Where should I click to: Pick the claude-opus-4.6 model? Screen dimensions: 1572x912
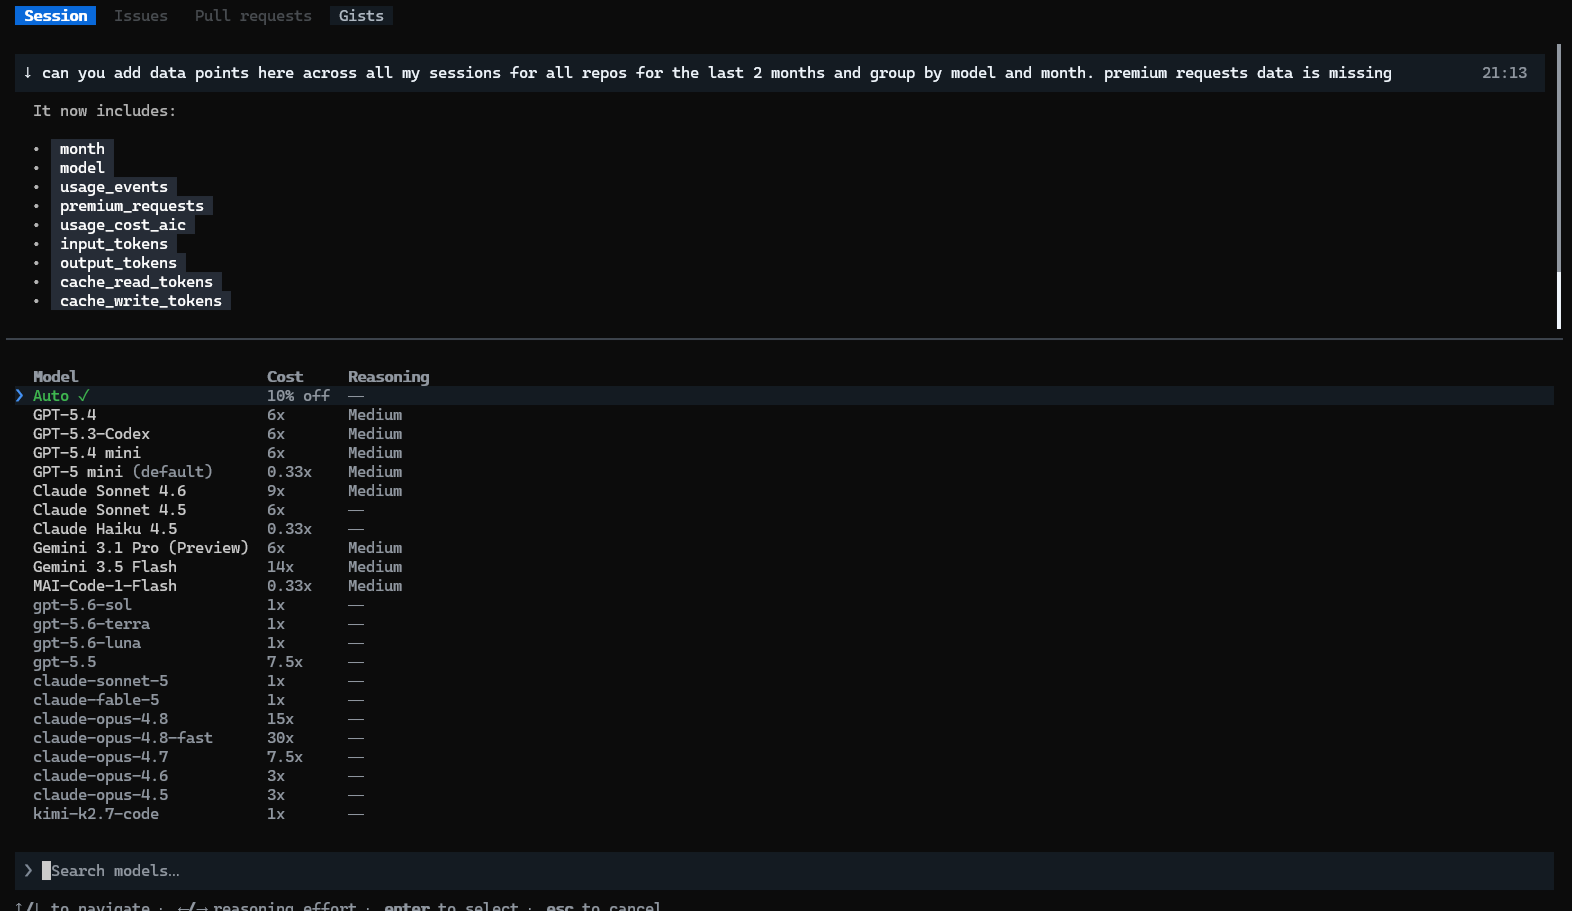(100, 776)
